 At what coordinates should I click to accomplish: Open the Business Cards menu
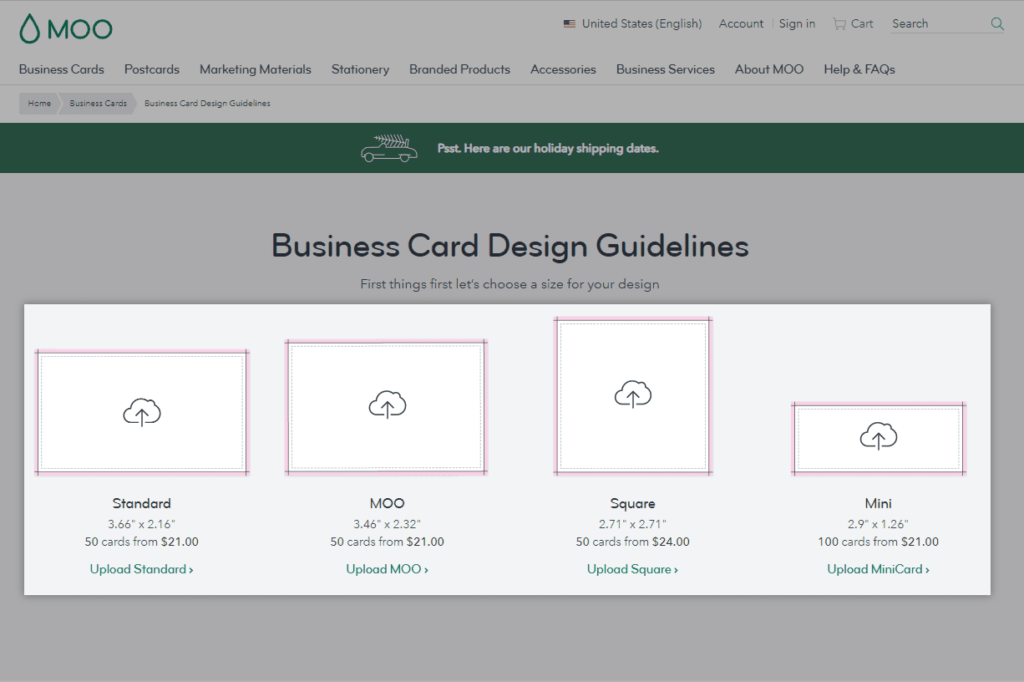[x=61, y=69]
